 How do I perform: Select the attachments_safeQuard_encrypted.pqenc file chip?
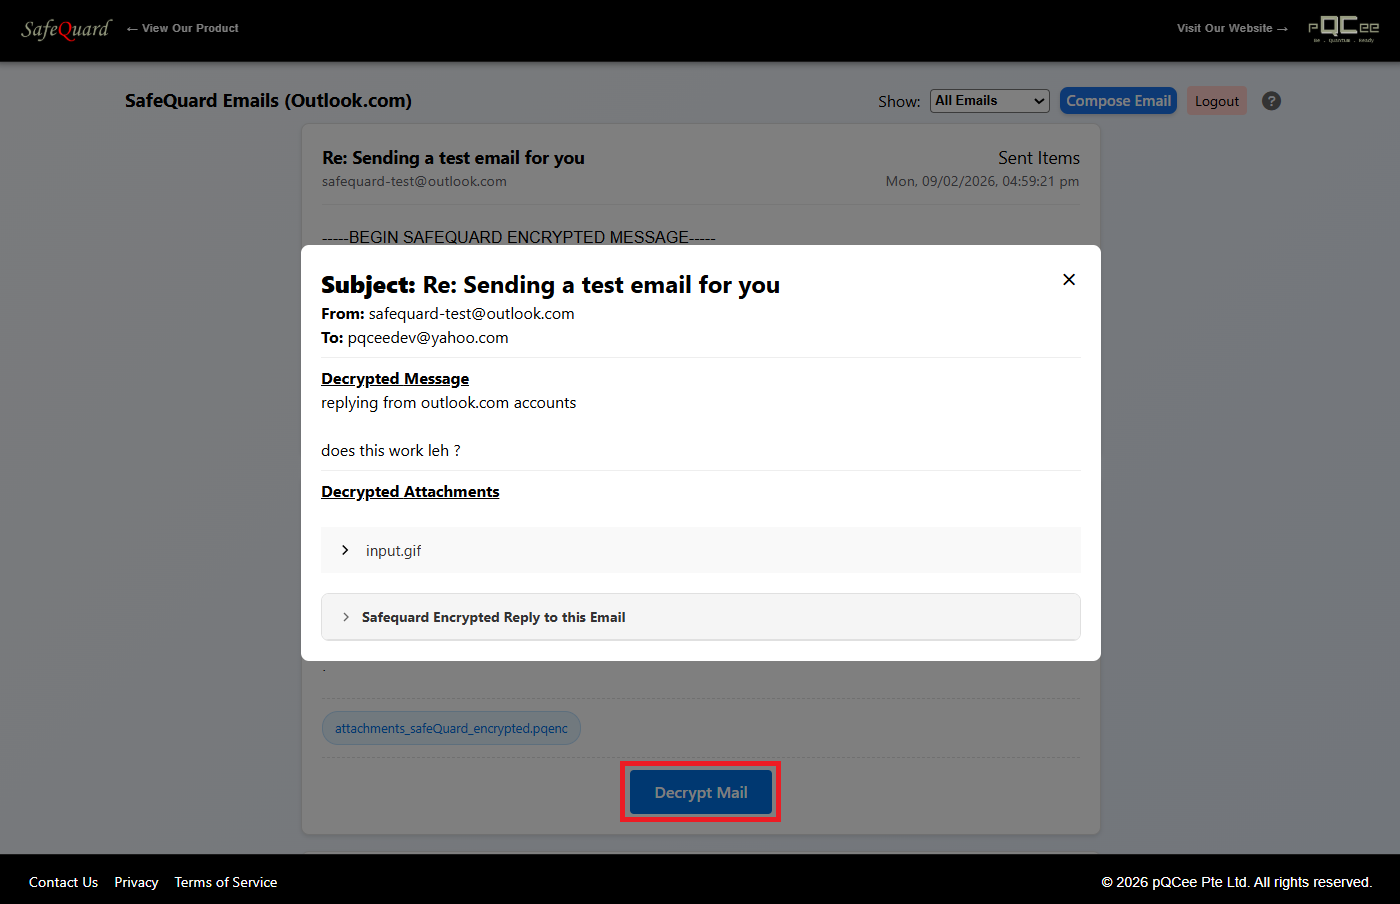pos(451,728)
